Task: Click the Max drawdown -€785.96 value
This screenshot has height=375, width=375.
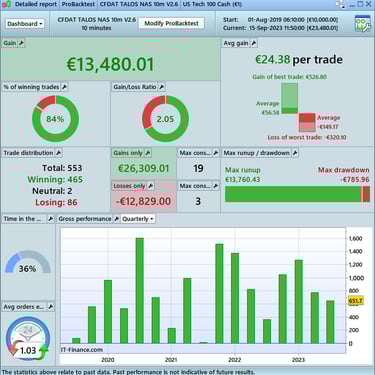Action: 343,175
